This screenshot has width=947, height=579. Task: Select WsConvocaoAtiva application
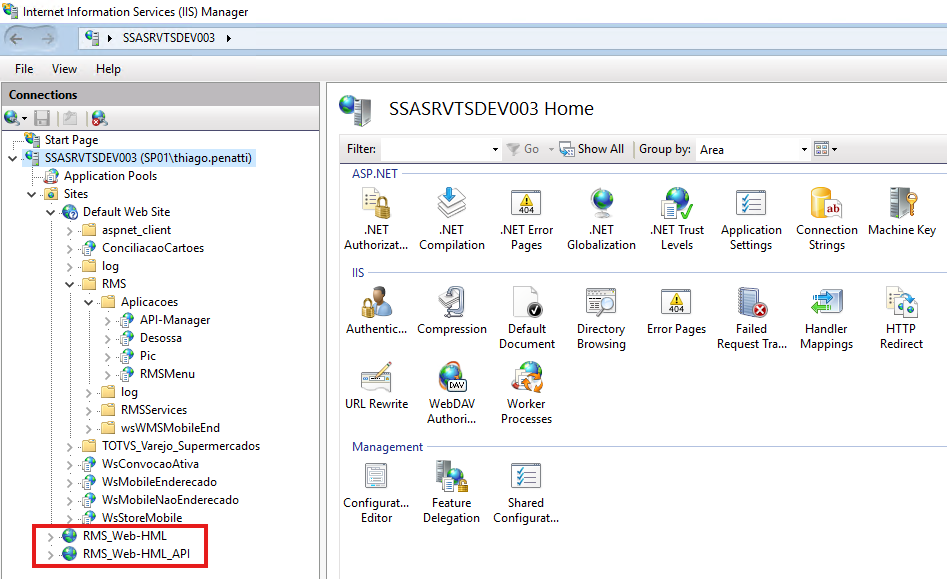(x=150, y=464)
